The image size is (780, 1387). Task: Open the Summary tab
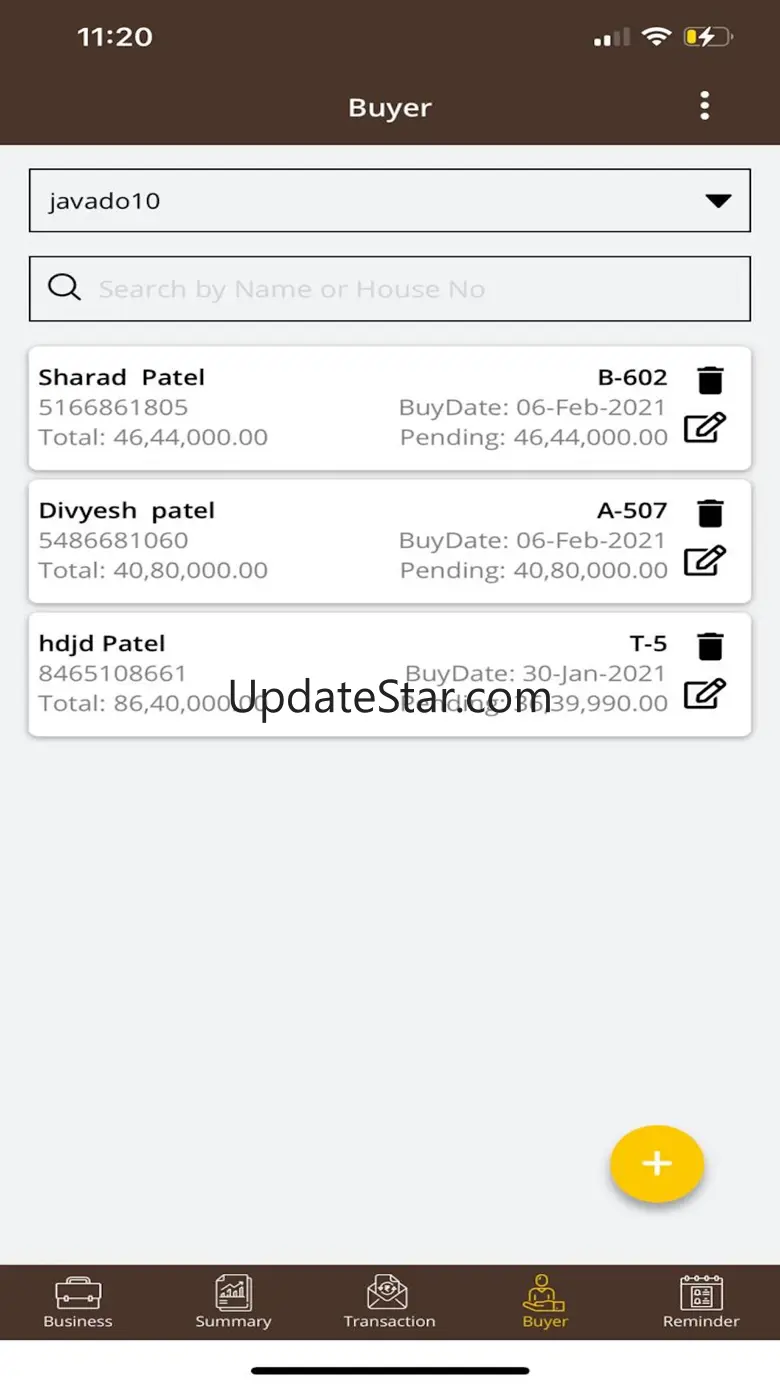tap(233, 1302)
